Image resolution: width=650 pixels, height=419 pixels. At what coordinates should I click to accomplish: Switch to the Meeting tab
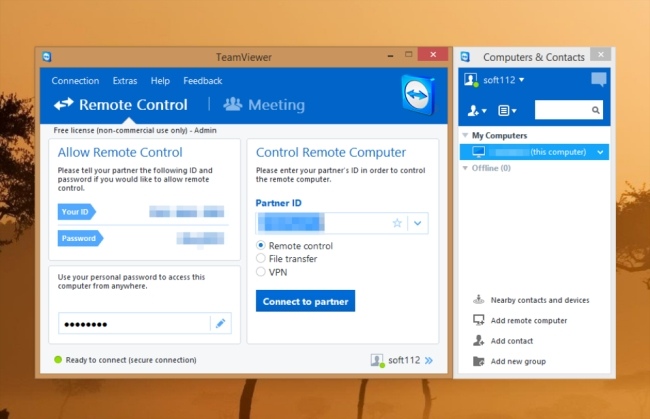coord(264,104)
